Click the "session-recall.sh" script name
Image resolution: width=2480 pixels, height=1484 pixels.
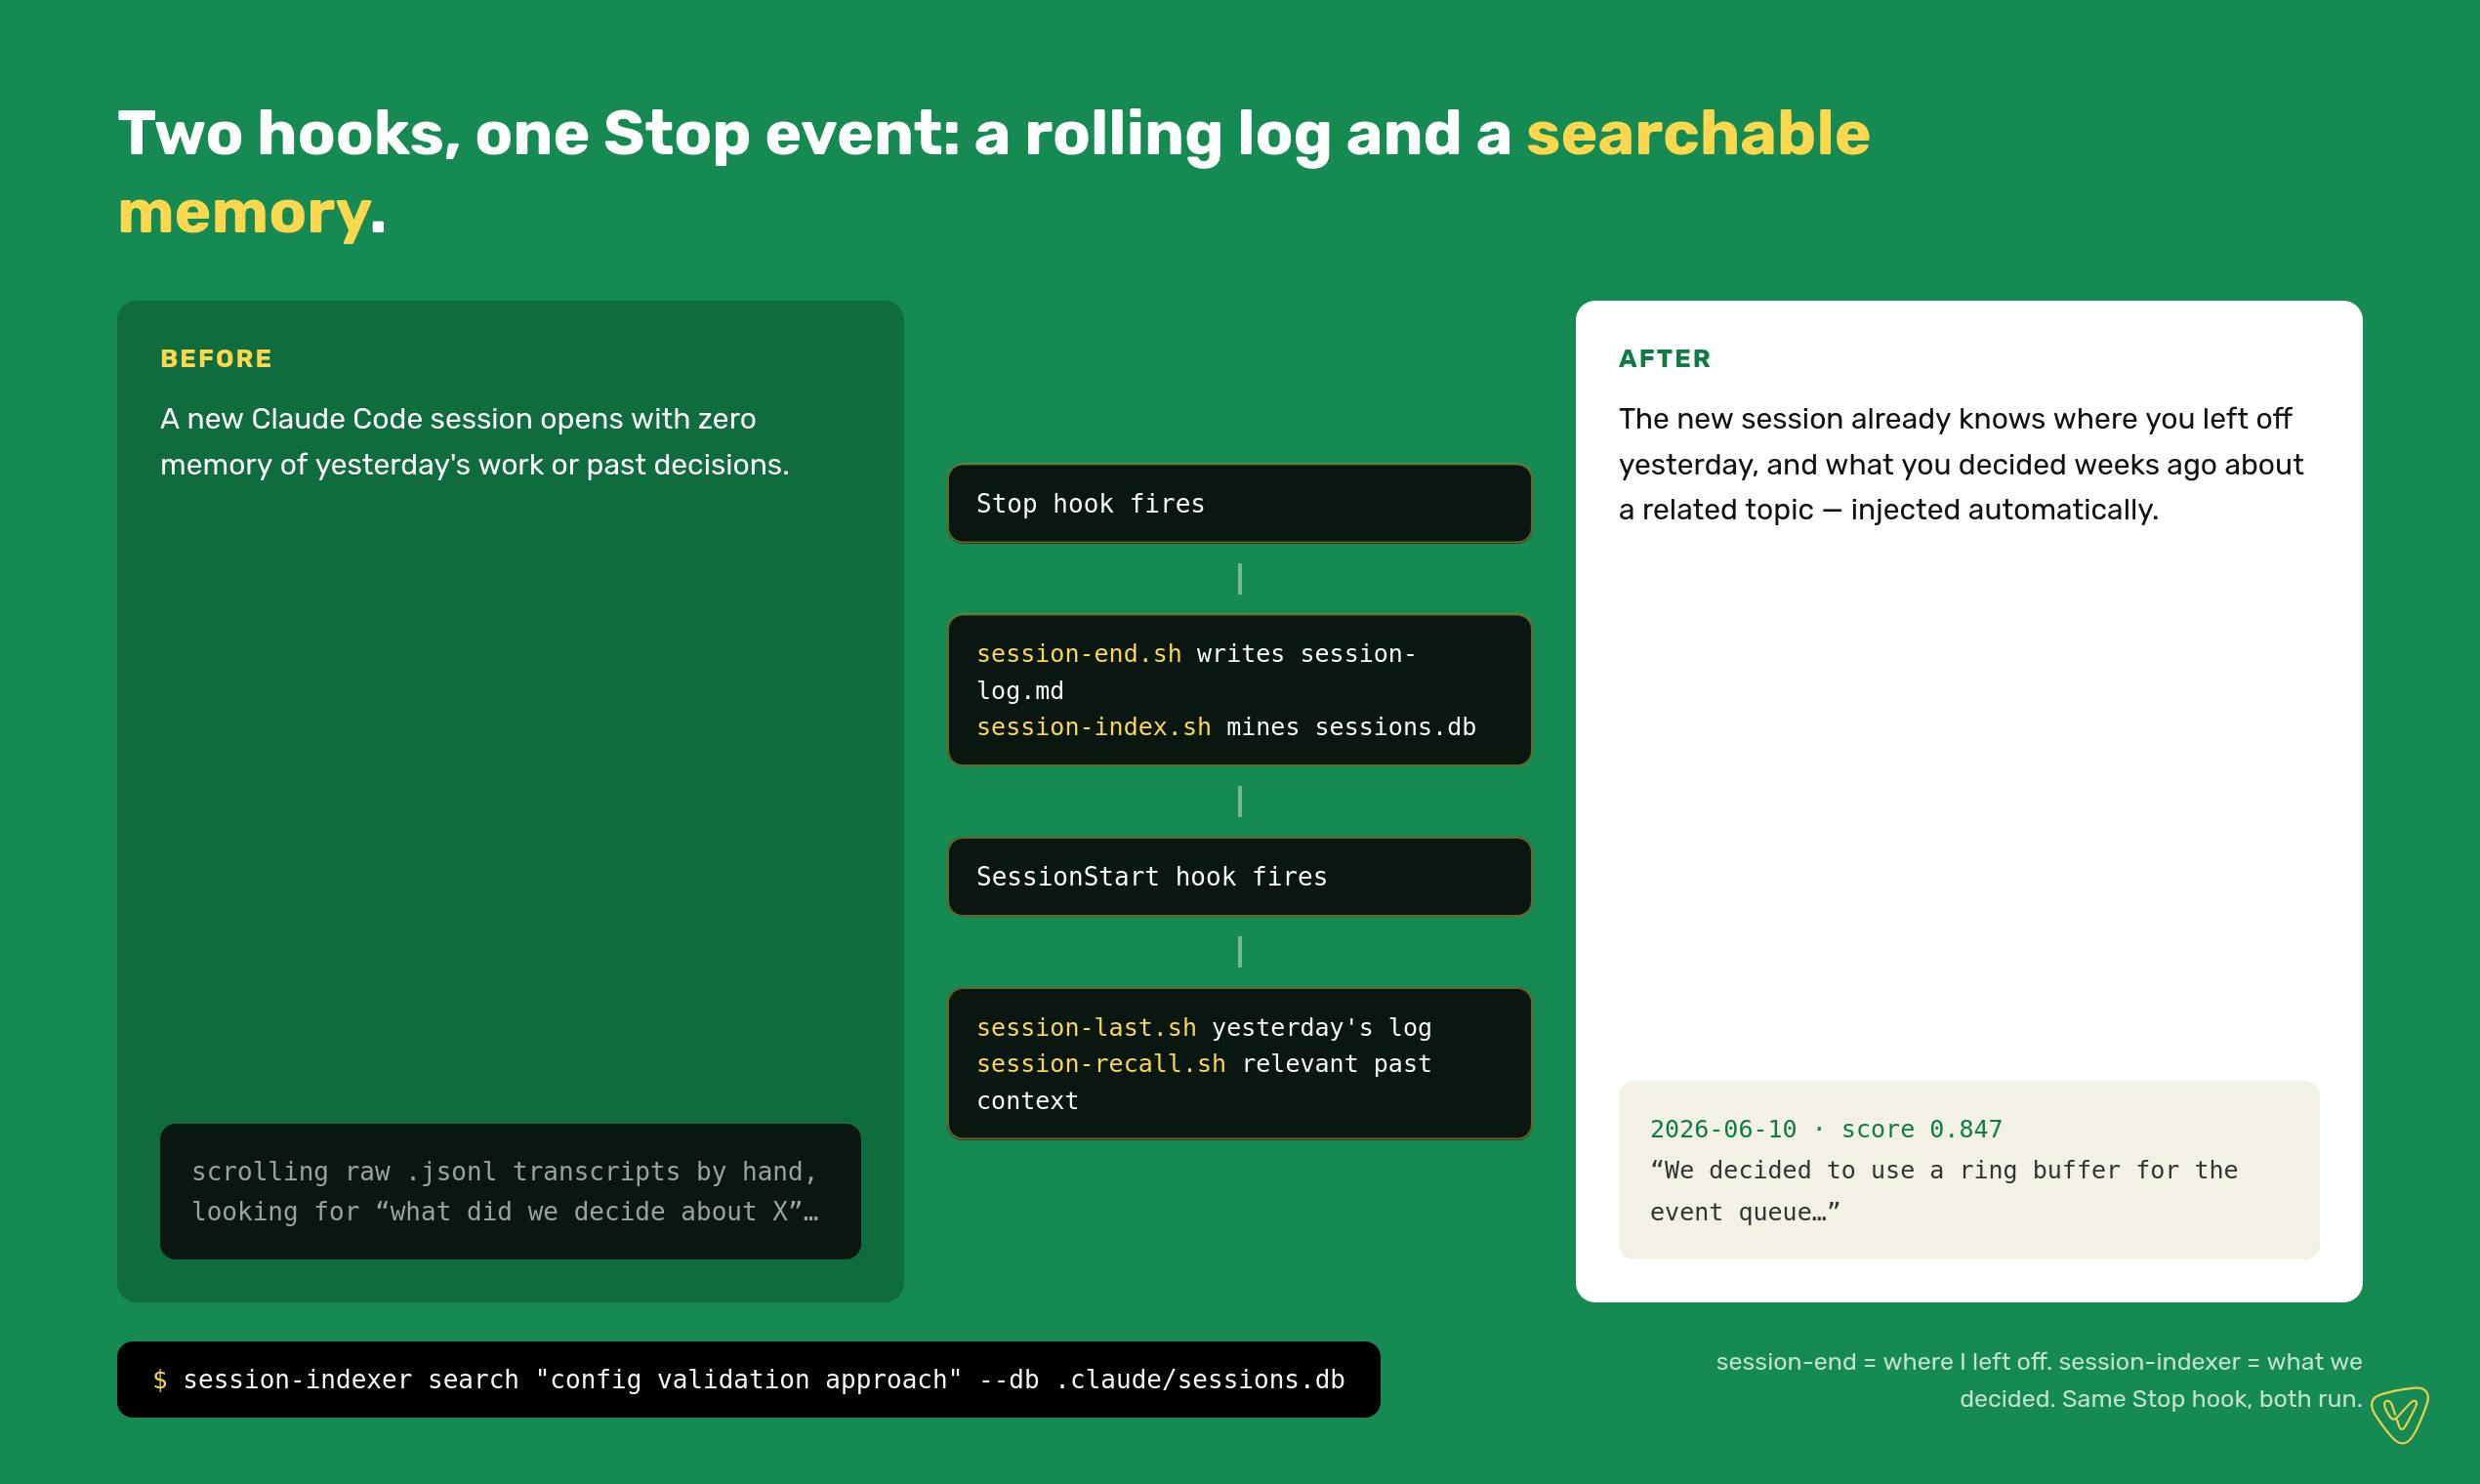[1101, 1064]
